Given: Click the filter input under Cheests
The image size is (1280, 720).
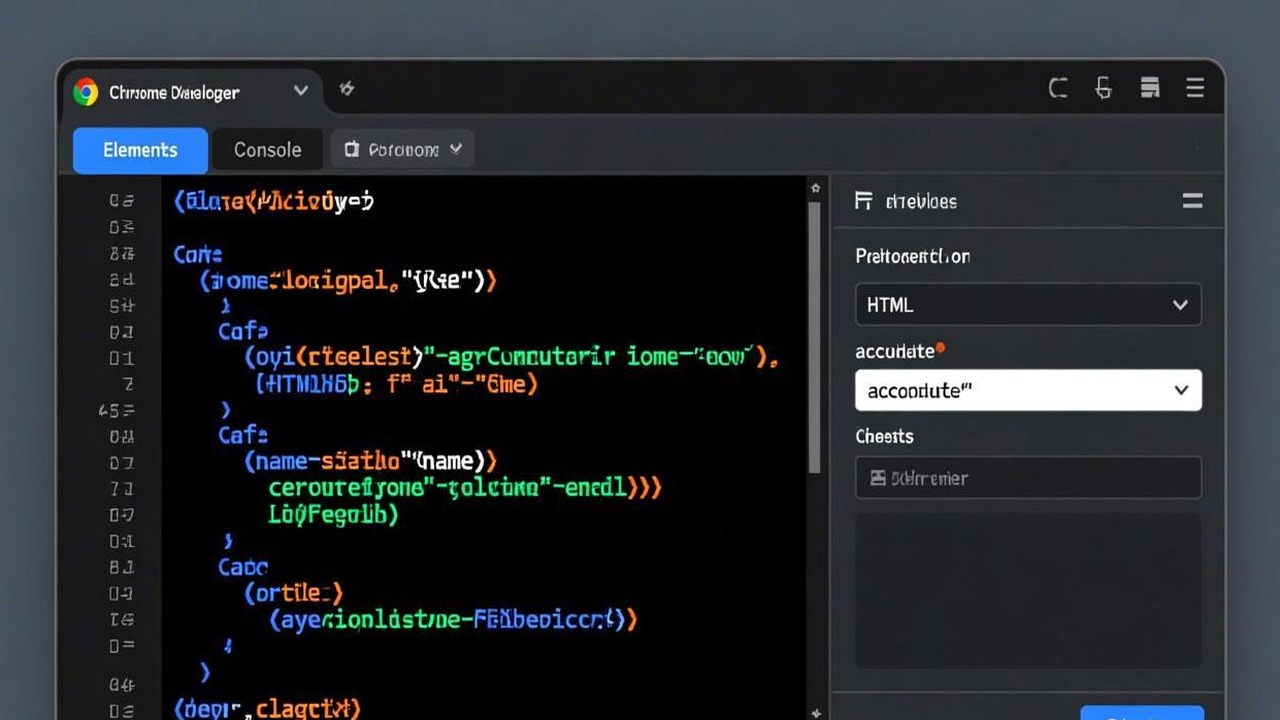Looking at the screenshot, I should click(x=1028, y=478).
